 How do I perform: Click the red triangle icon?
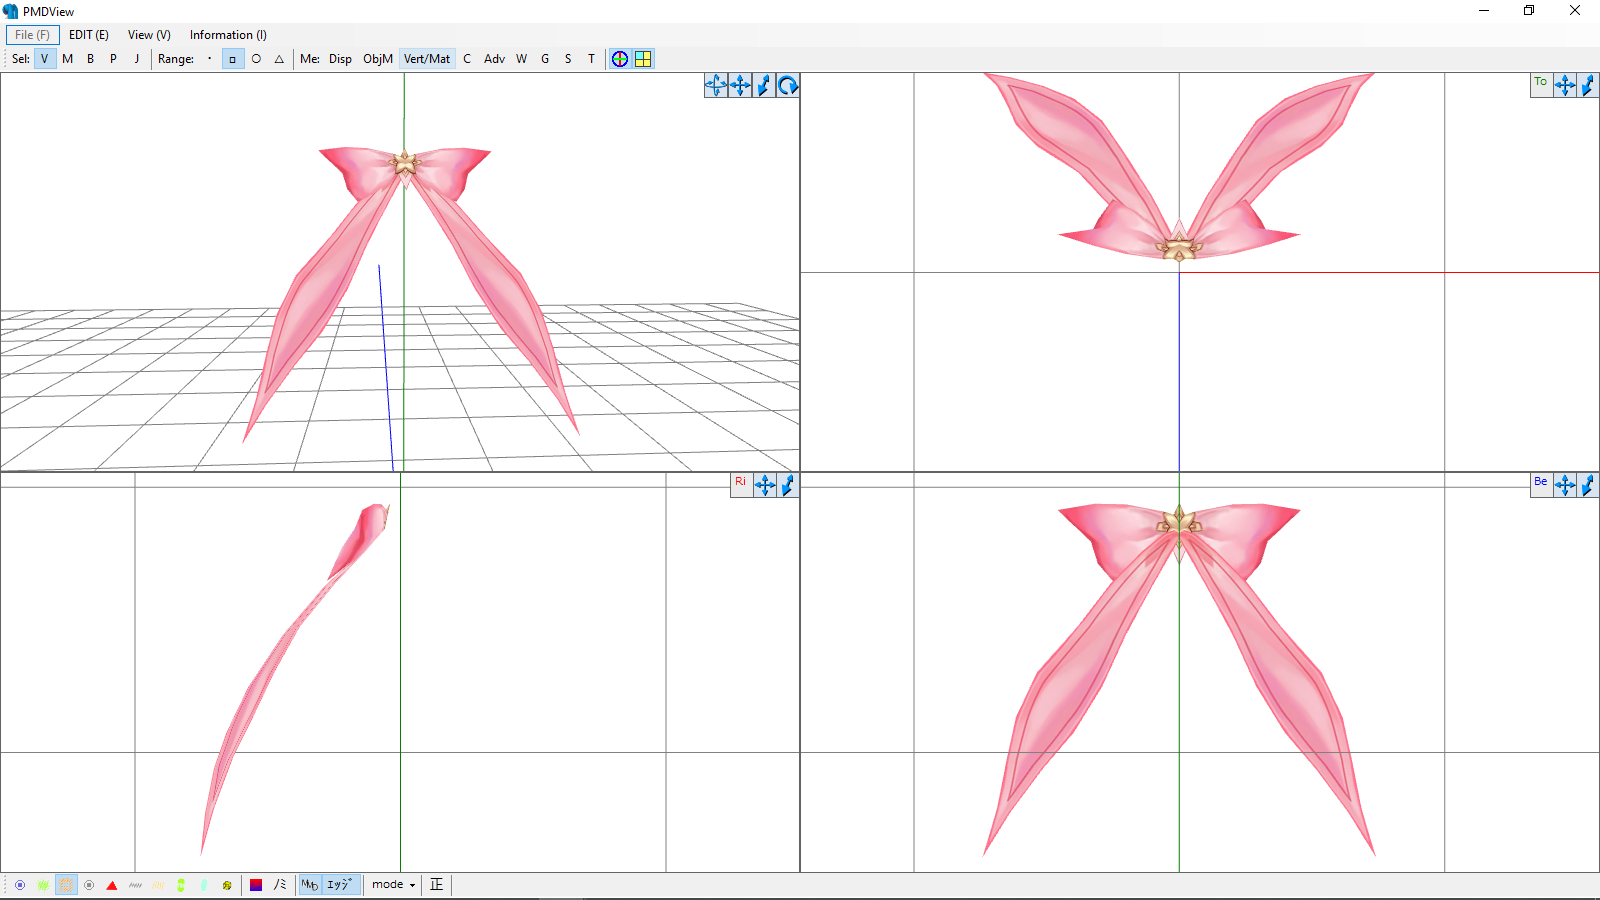pyautogui.click(x=112, y=885)
